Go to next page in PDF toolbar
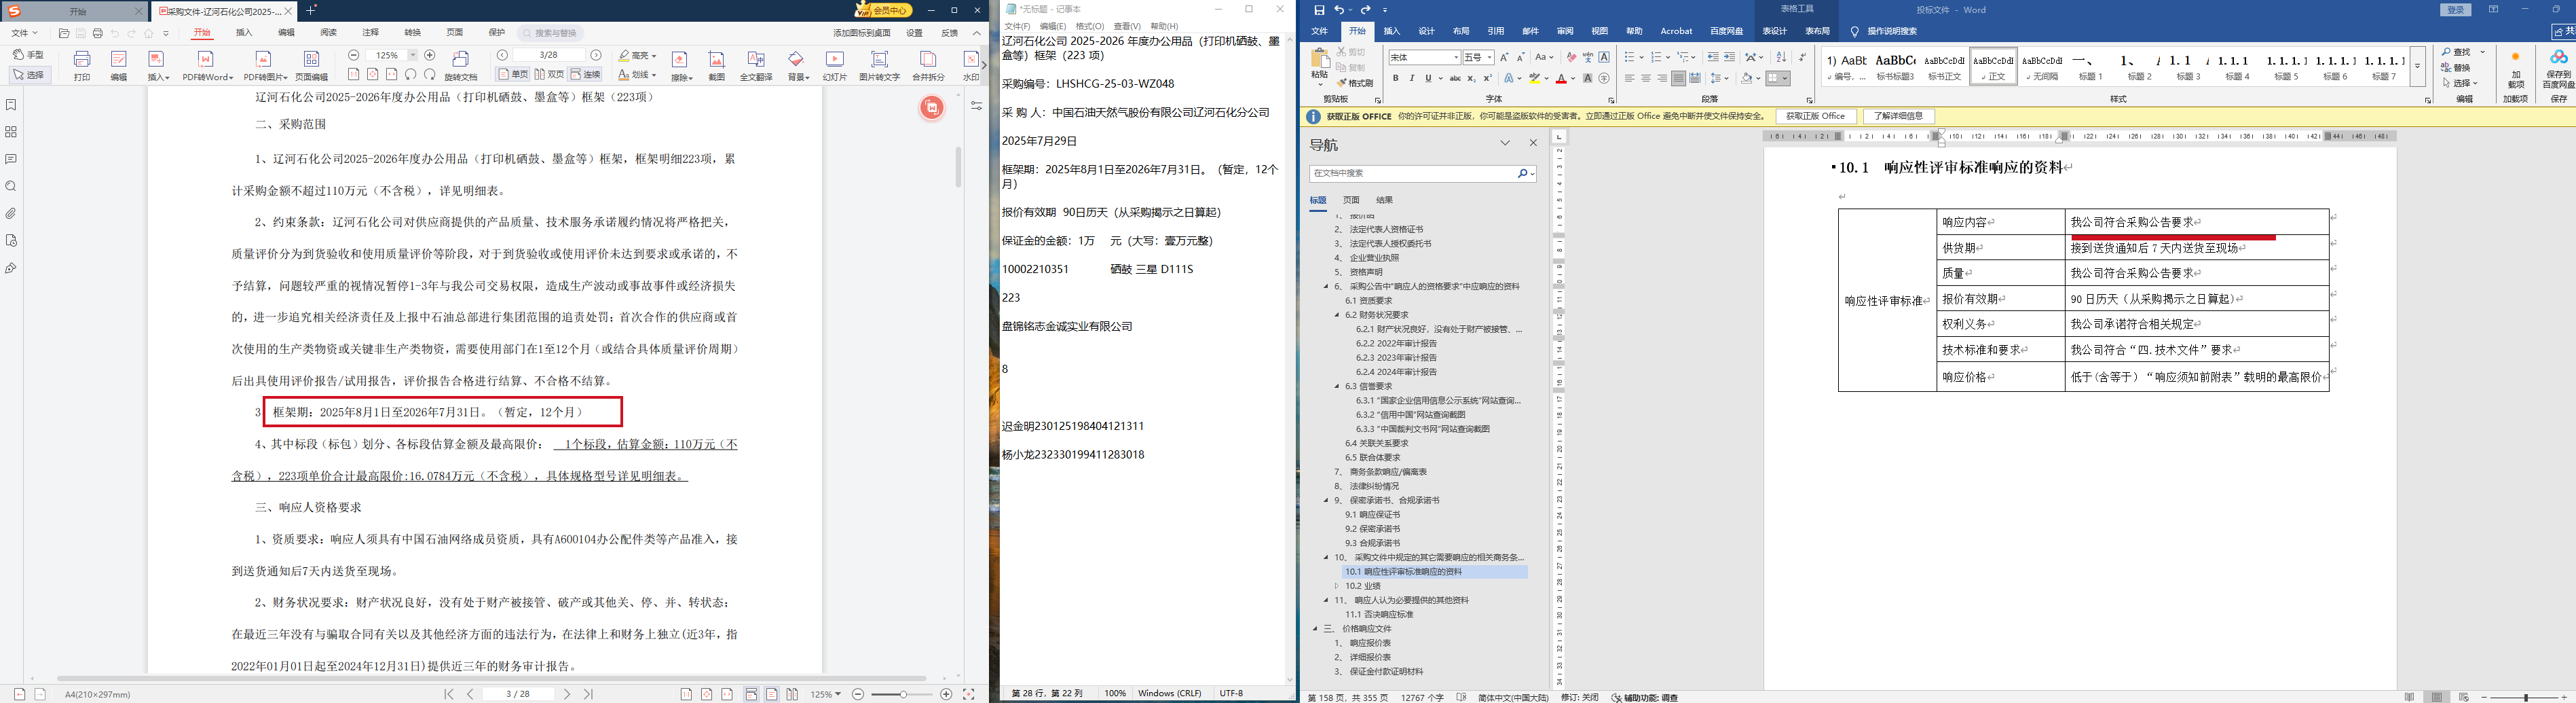Screen dimensions: 2576x703 (x=596, y=55)
